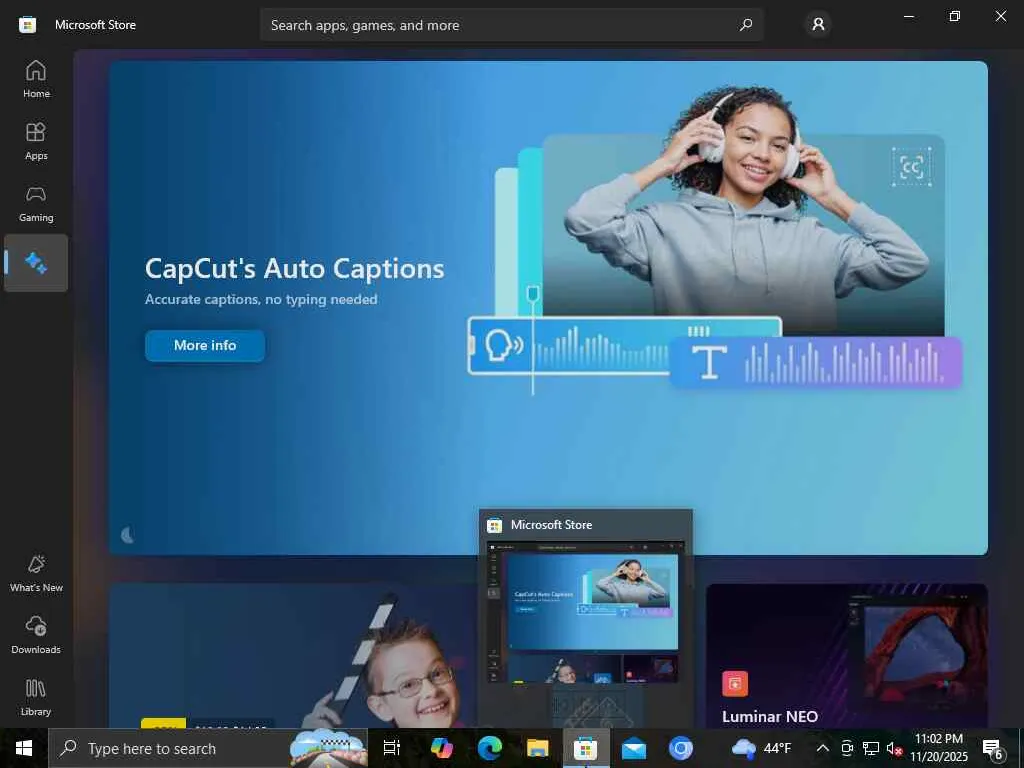Open the kids clapperboard promo card
Viewport: 1024px width, 768px height.
click(x=293, y=656)
